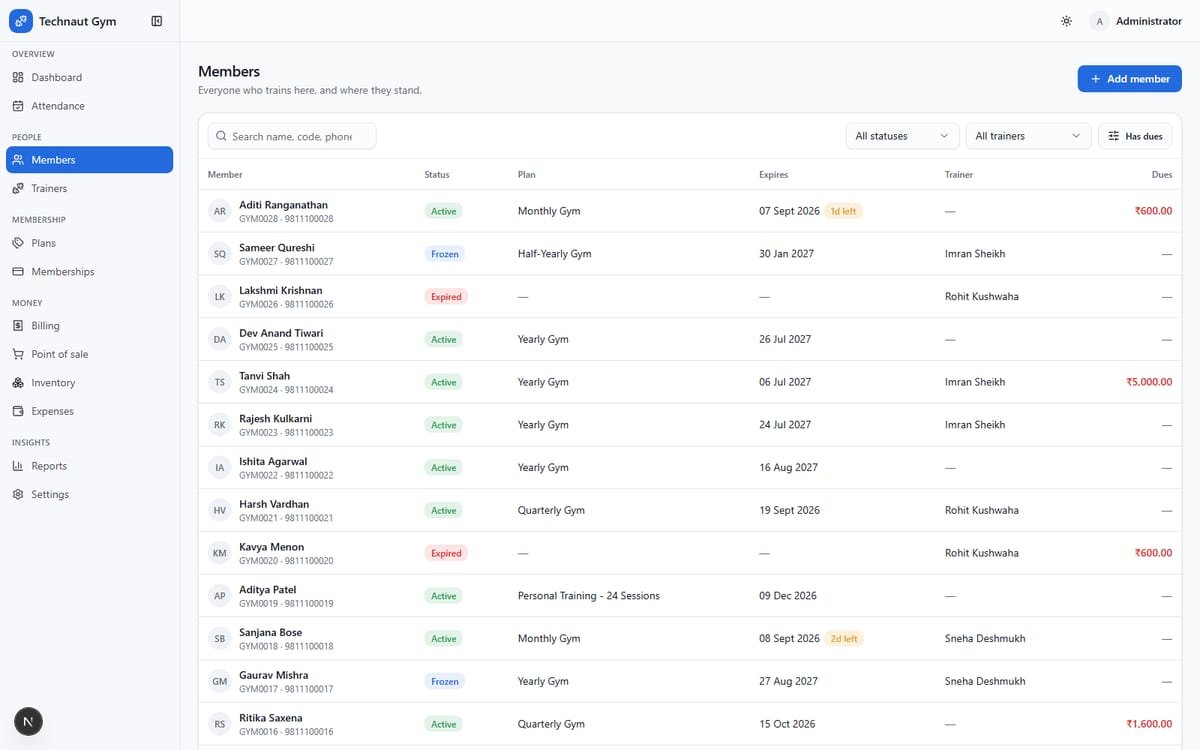Image resolution: width=1200 pixels, height=750 pixels.
Task: Click trainer Rohit Kushwaha in Lakshmi Krishnan row
Action: coord(982,297)
